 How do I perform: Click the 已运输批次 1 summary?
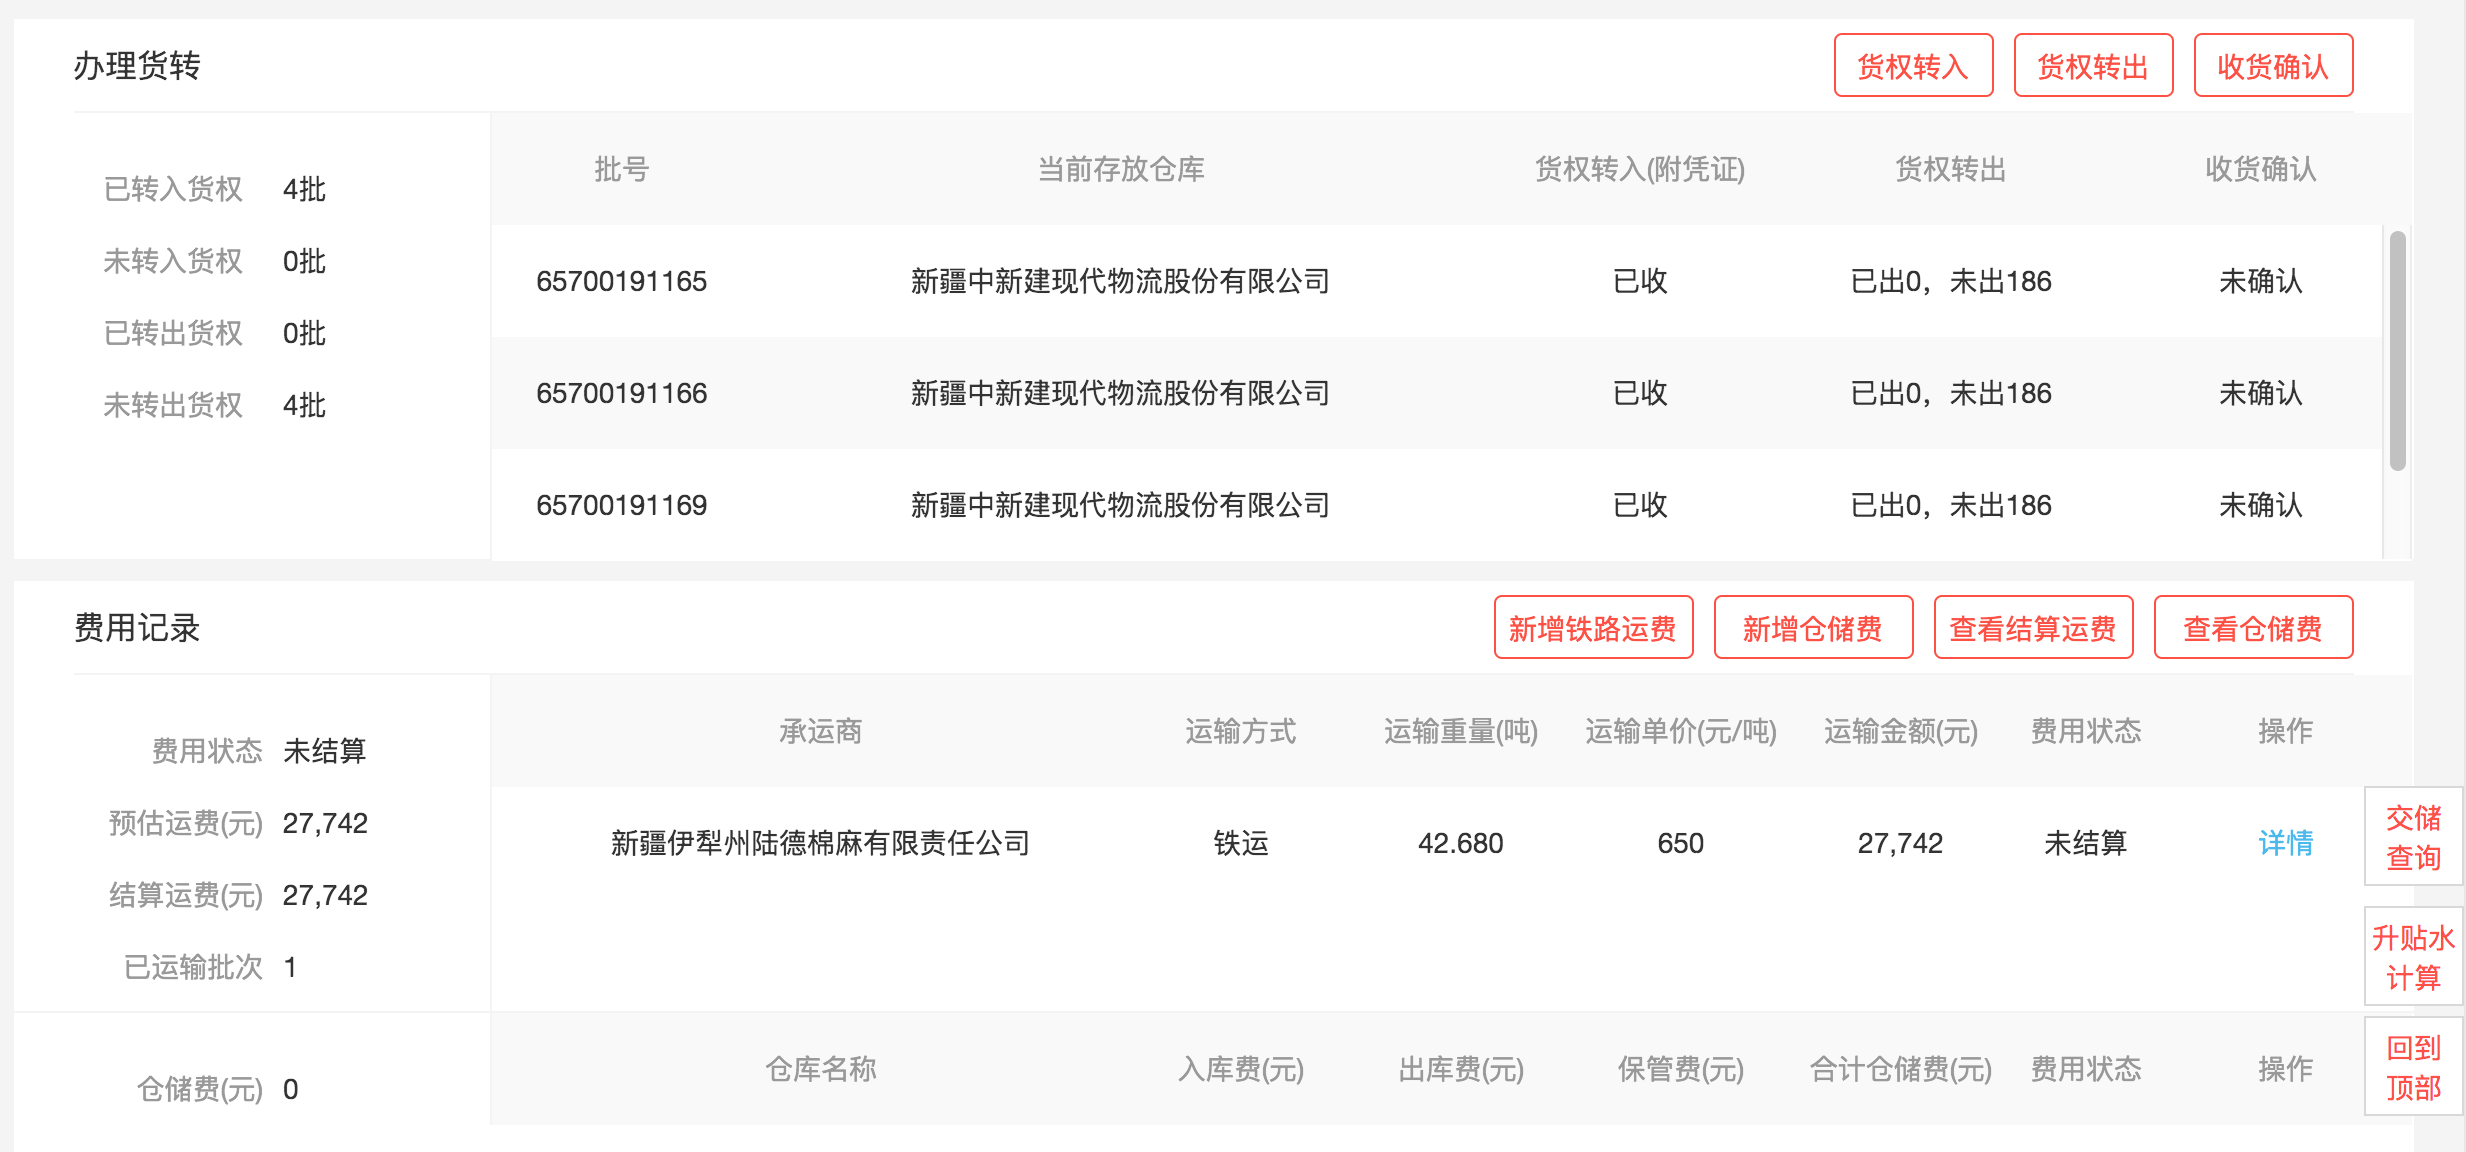coord(210,967)
